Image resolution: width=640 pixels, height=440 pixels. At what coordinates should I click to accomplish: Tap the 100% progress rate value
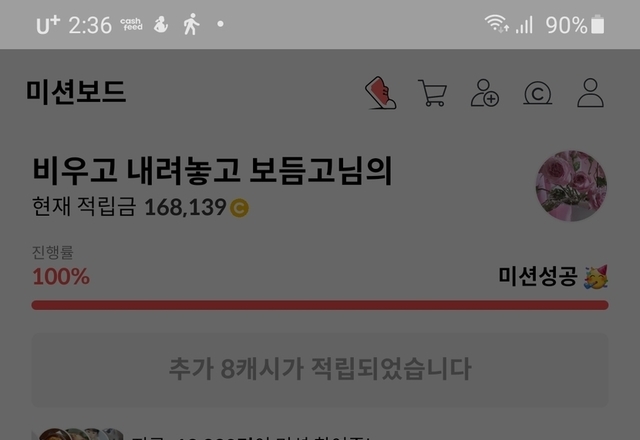(x=61, y=277)
